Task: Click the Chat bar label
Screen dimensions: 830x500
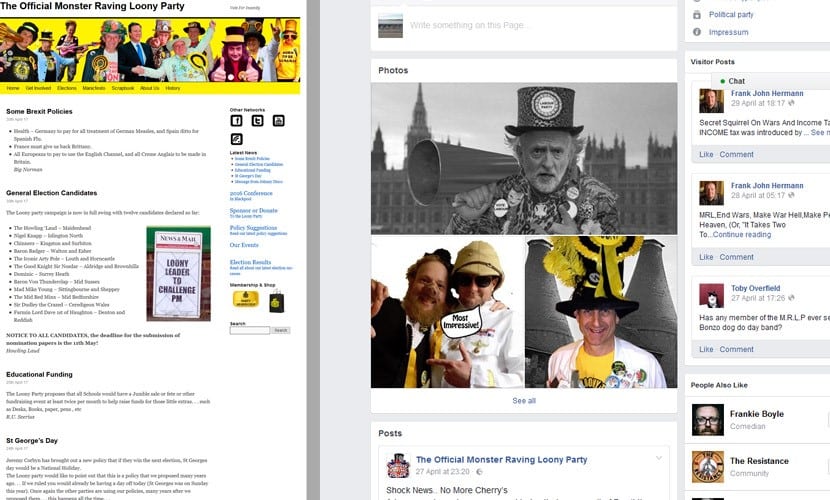Action: tap(736, 81)
